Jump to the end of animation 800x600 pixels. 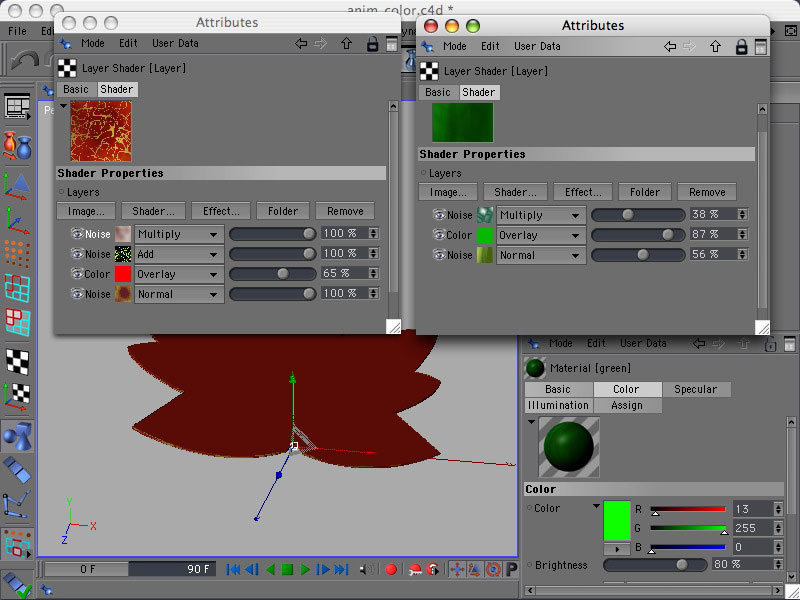341,569
